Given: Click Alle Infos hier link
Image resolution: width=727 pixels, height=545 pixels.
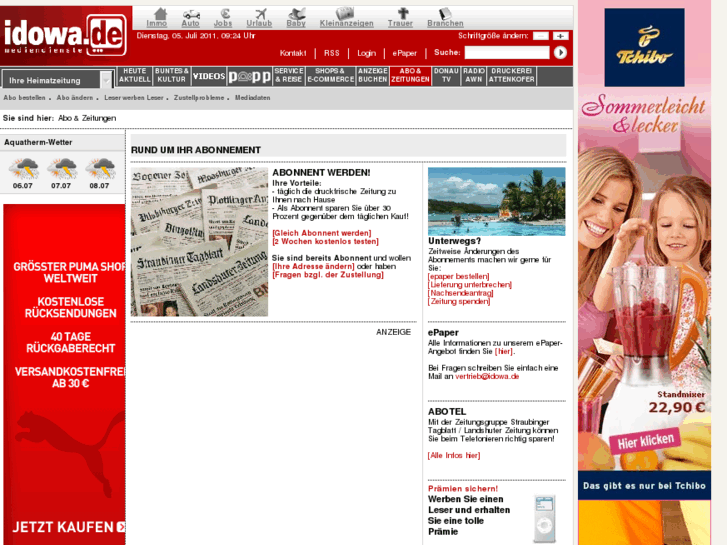Looking at the screenshot, I should point(454,455).
